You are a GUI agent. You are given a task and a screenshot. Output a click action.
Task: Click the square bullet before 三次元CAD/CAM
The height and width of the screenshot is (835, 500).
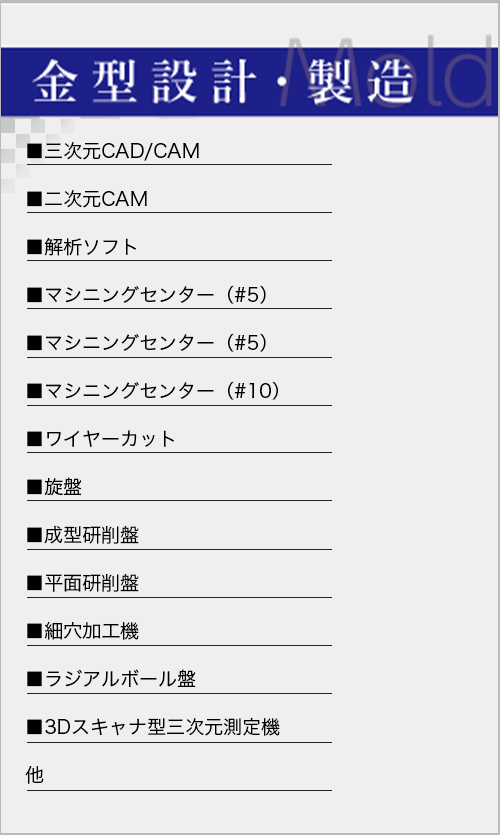[35, 152]
